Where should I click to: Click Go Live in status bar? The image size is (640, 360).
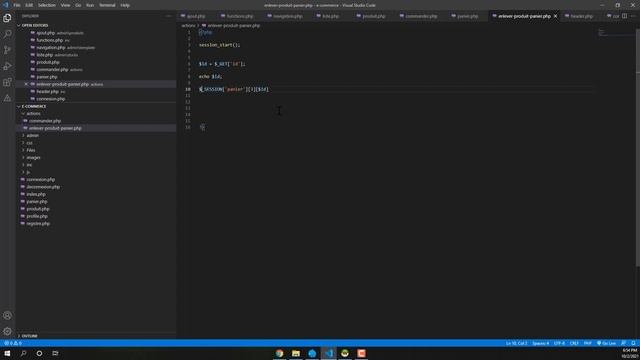606,343
